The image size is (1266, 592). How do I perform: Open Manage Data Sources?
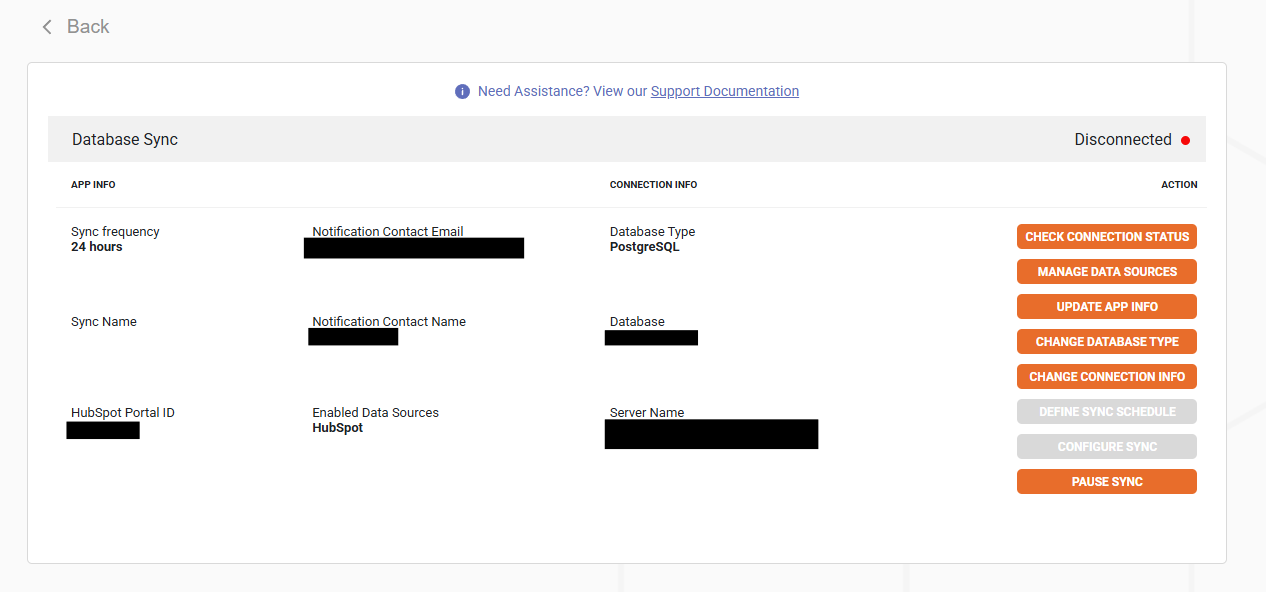coord(1107,272)
